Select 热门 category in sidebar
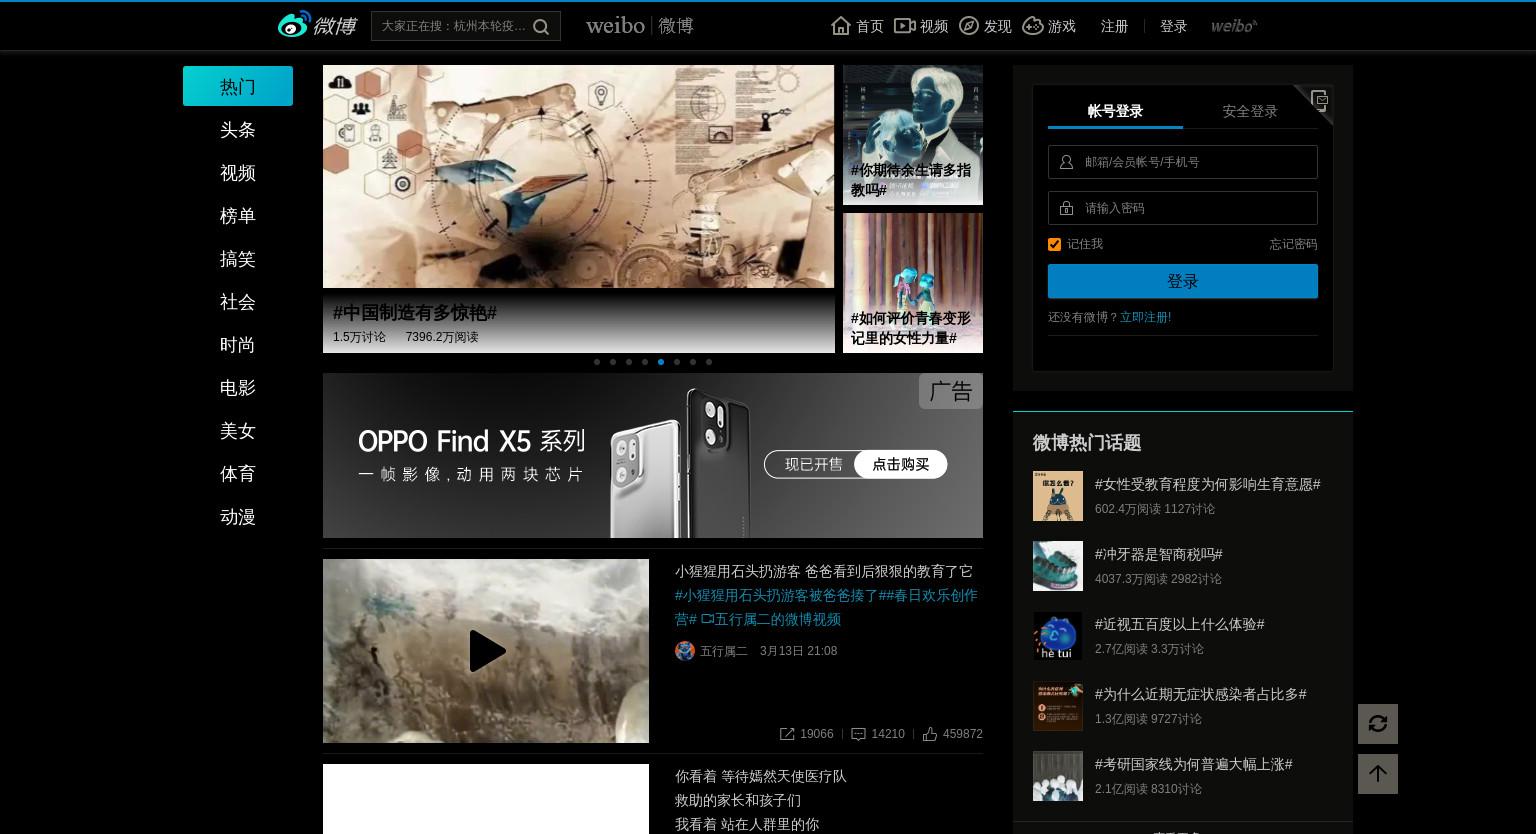The height and width of the screenshot is (834, 1536). point(238,86)
